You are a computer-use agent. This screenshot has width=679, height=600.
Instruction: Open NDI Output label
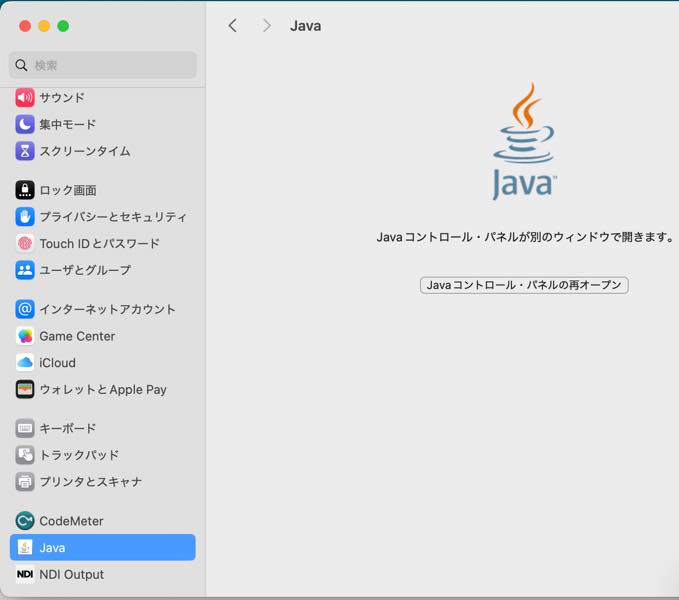pyautogui.click(x=71, y=574)
